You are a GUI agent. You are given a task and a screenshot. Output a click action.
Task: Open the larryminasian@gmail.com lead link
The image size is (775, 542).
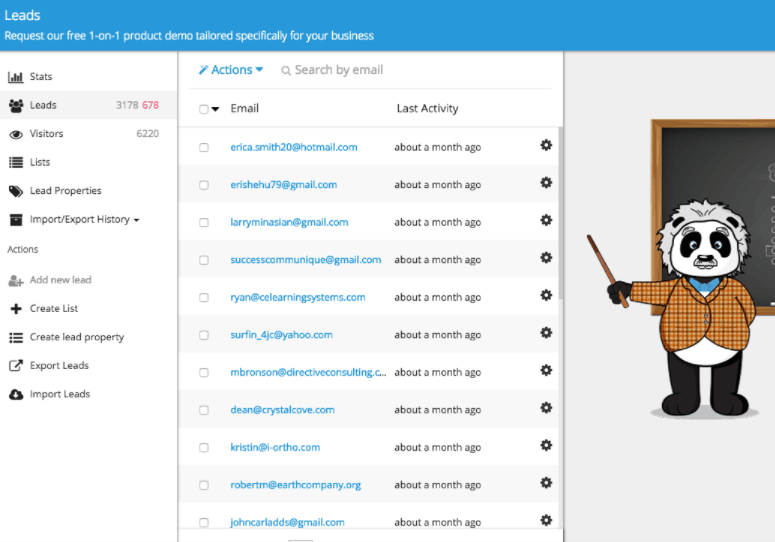pos(289,222)
